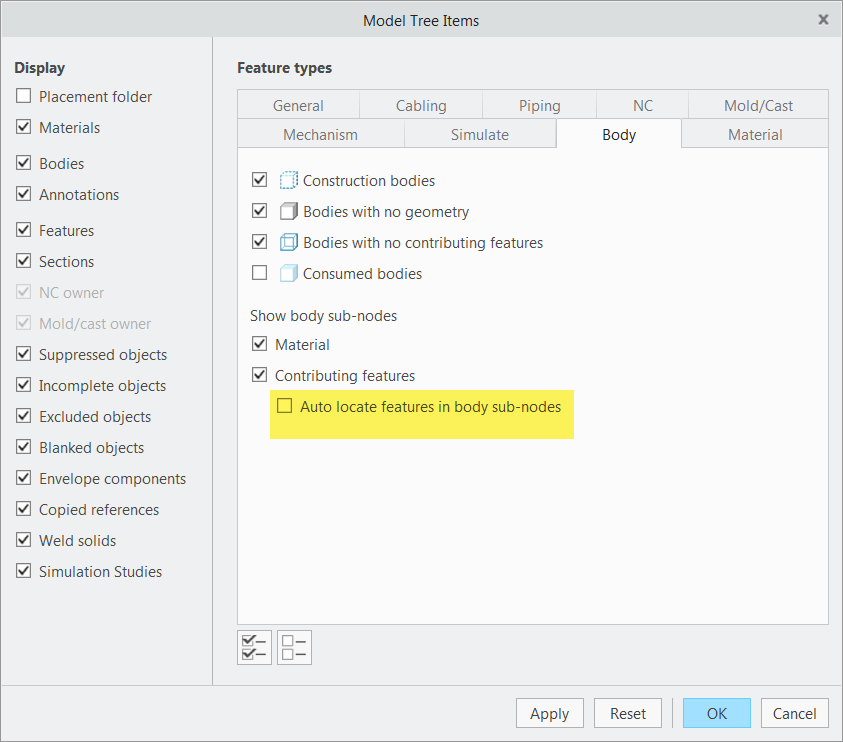Uncheck the Weld solids option

click(23, 540)
